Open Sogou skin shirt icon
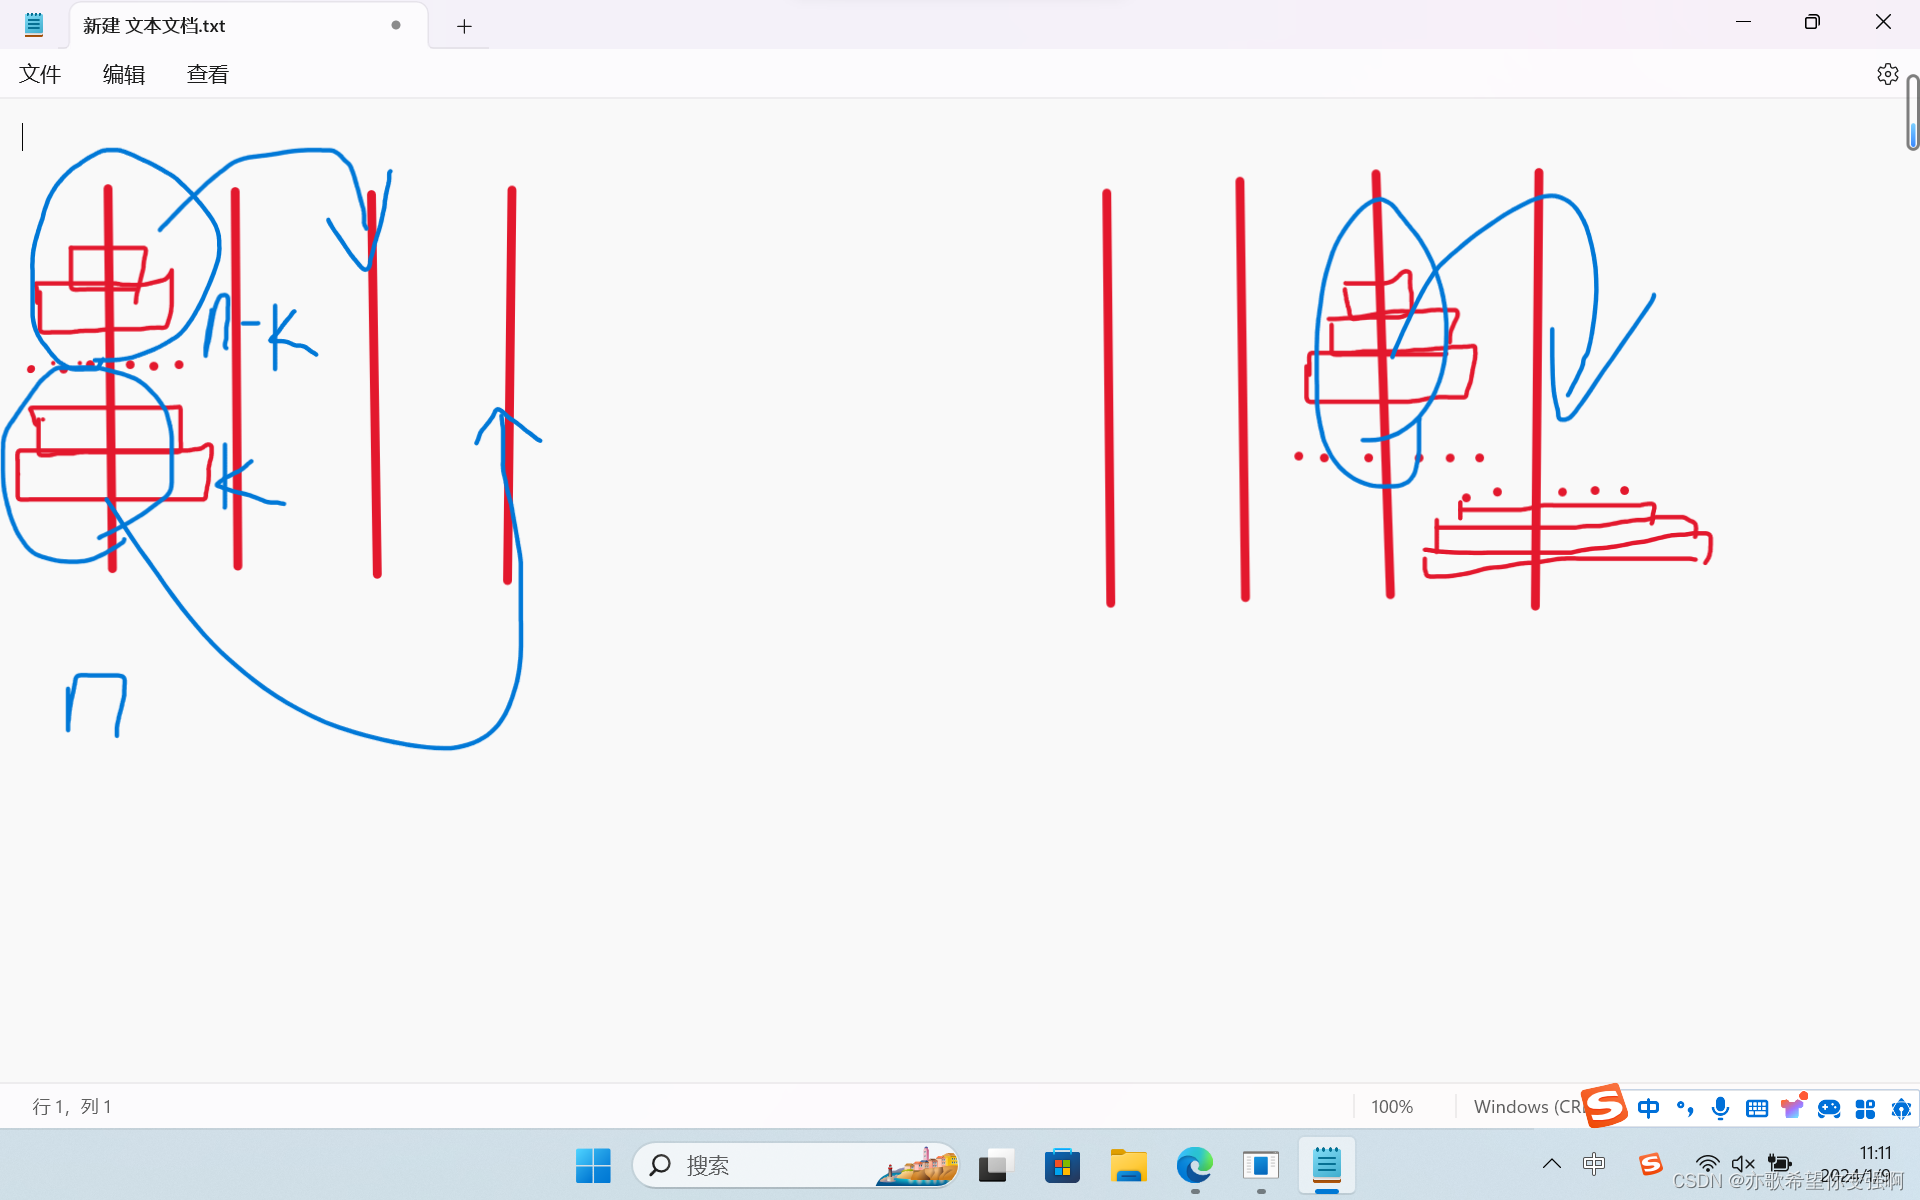Image resolution: width=1920 pixels, height=1200 pixels. [1792, 1107]
